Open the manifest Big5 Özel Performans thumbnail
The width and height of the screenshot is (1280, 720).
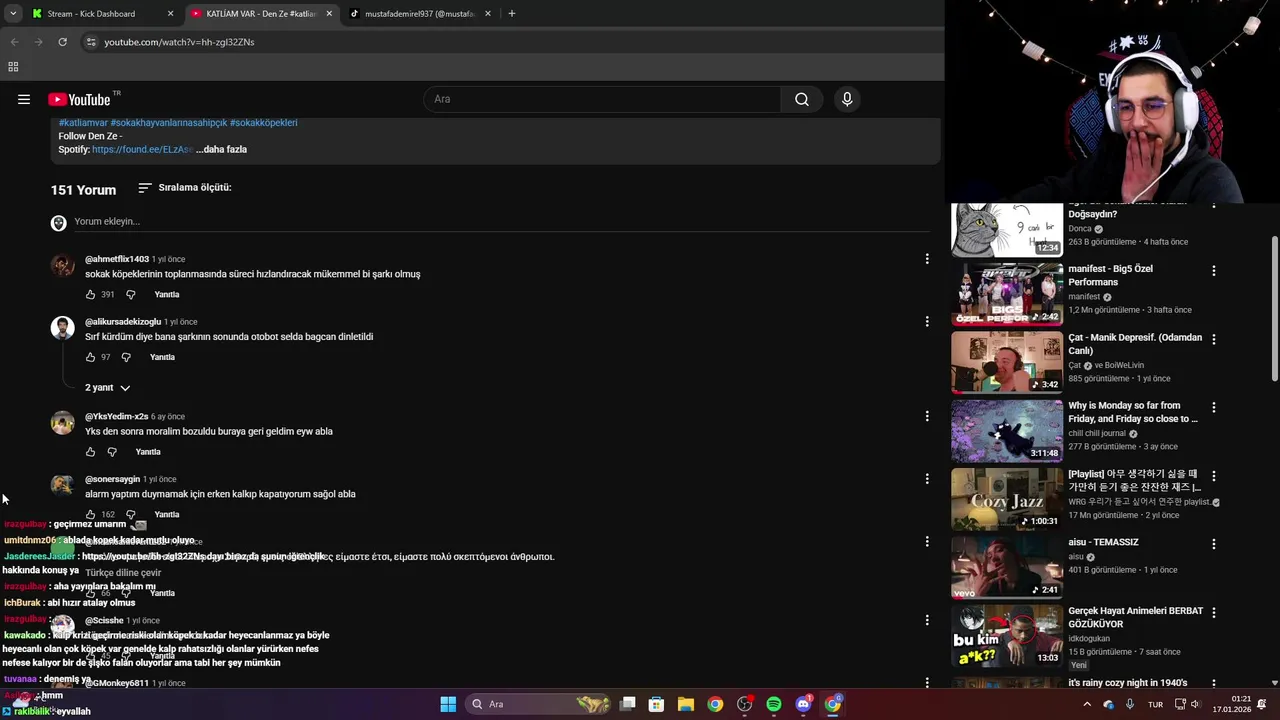(1007, 294)
